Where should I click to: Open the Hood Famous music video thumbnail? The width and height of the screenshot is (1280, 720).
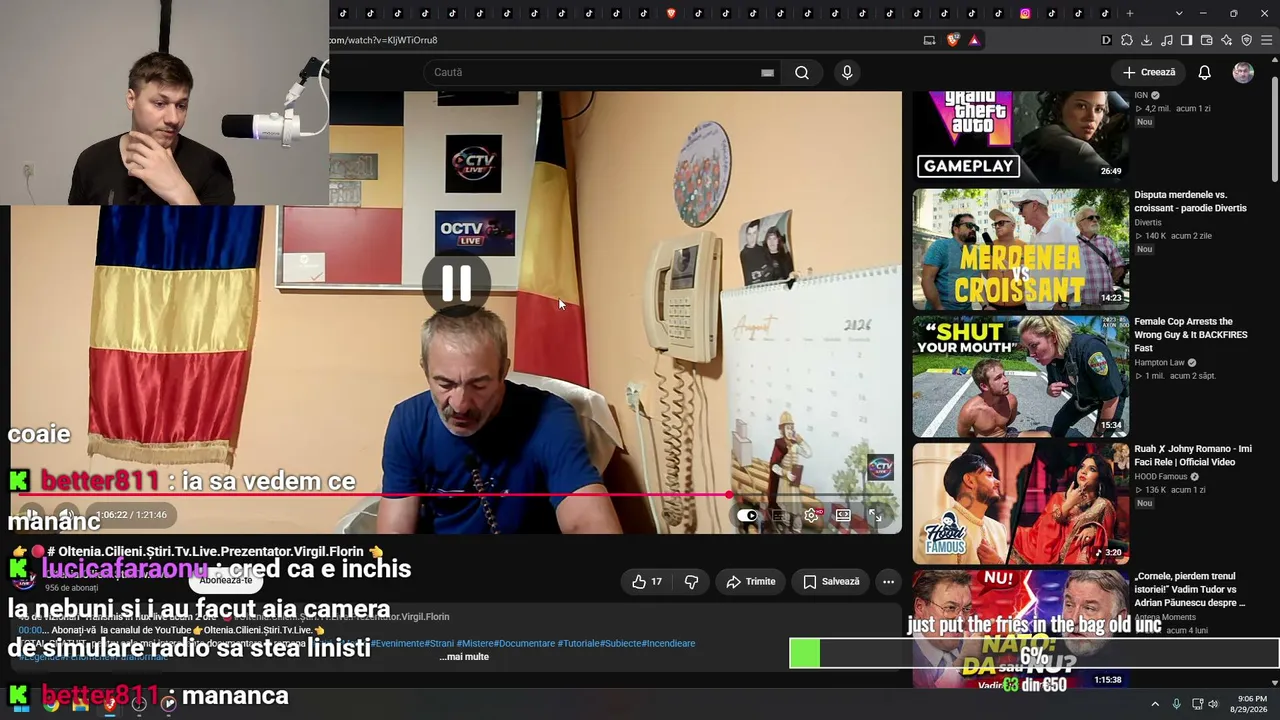click(x=1020, y=503)
